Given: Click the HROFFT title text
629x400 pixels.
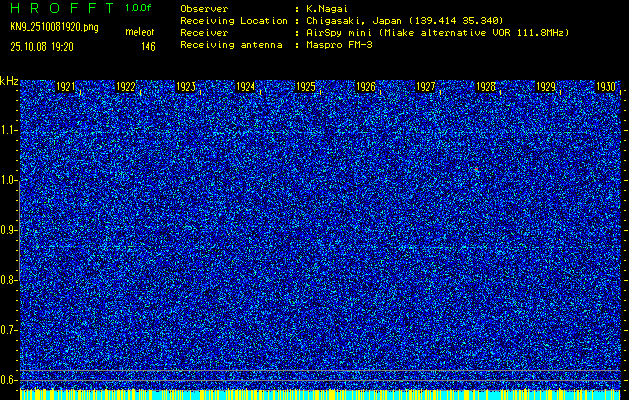Looking at the screenshot, I should pyautogui.click(x=59, y=8).
